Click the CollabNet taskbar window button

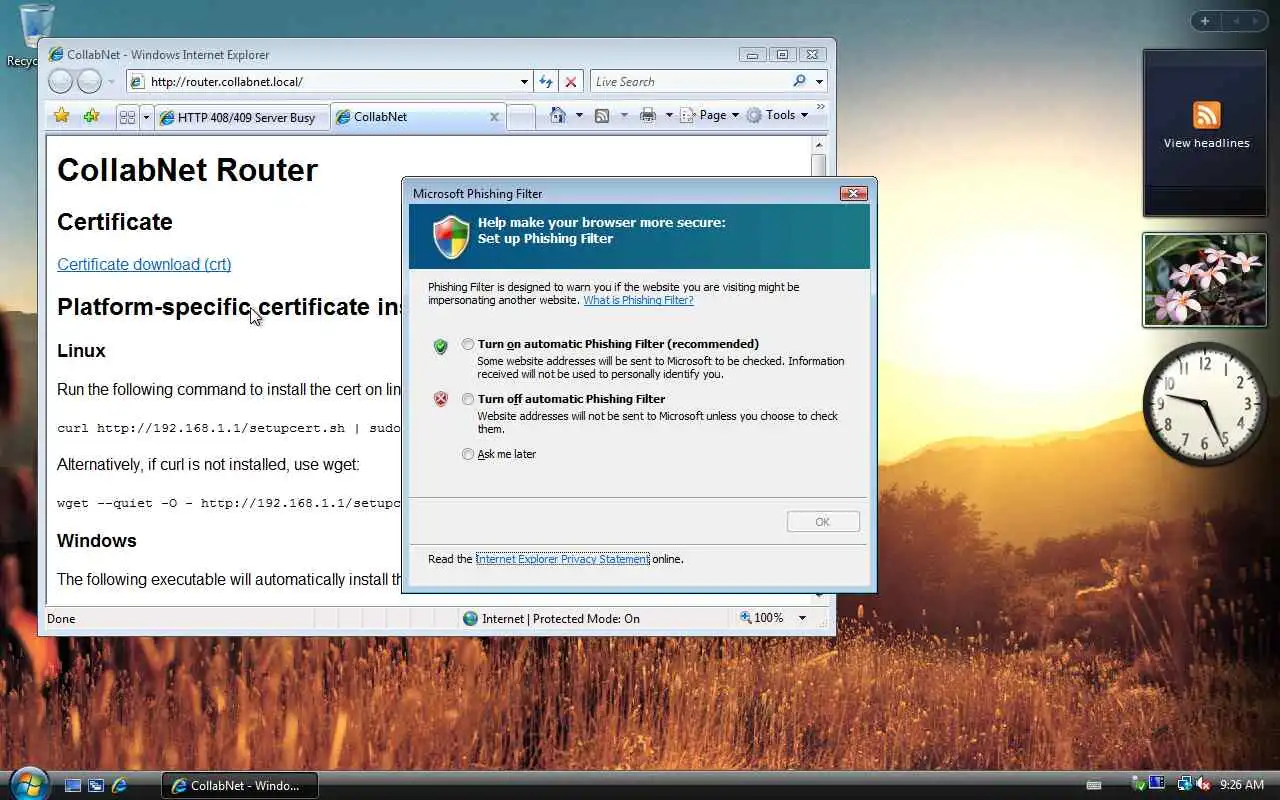pyautogui.click(x=240, y=786)
